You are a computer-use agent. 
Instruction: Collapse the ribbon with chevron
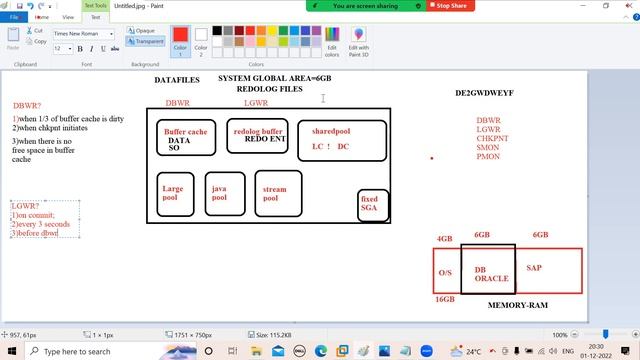click(x=626, y=17)
